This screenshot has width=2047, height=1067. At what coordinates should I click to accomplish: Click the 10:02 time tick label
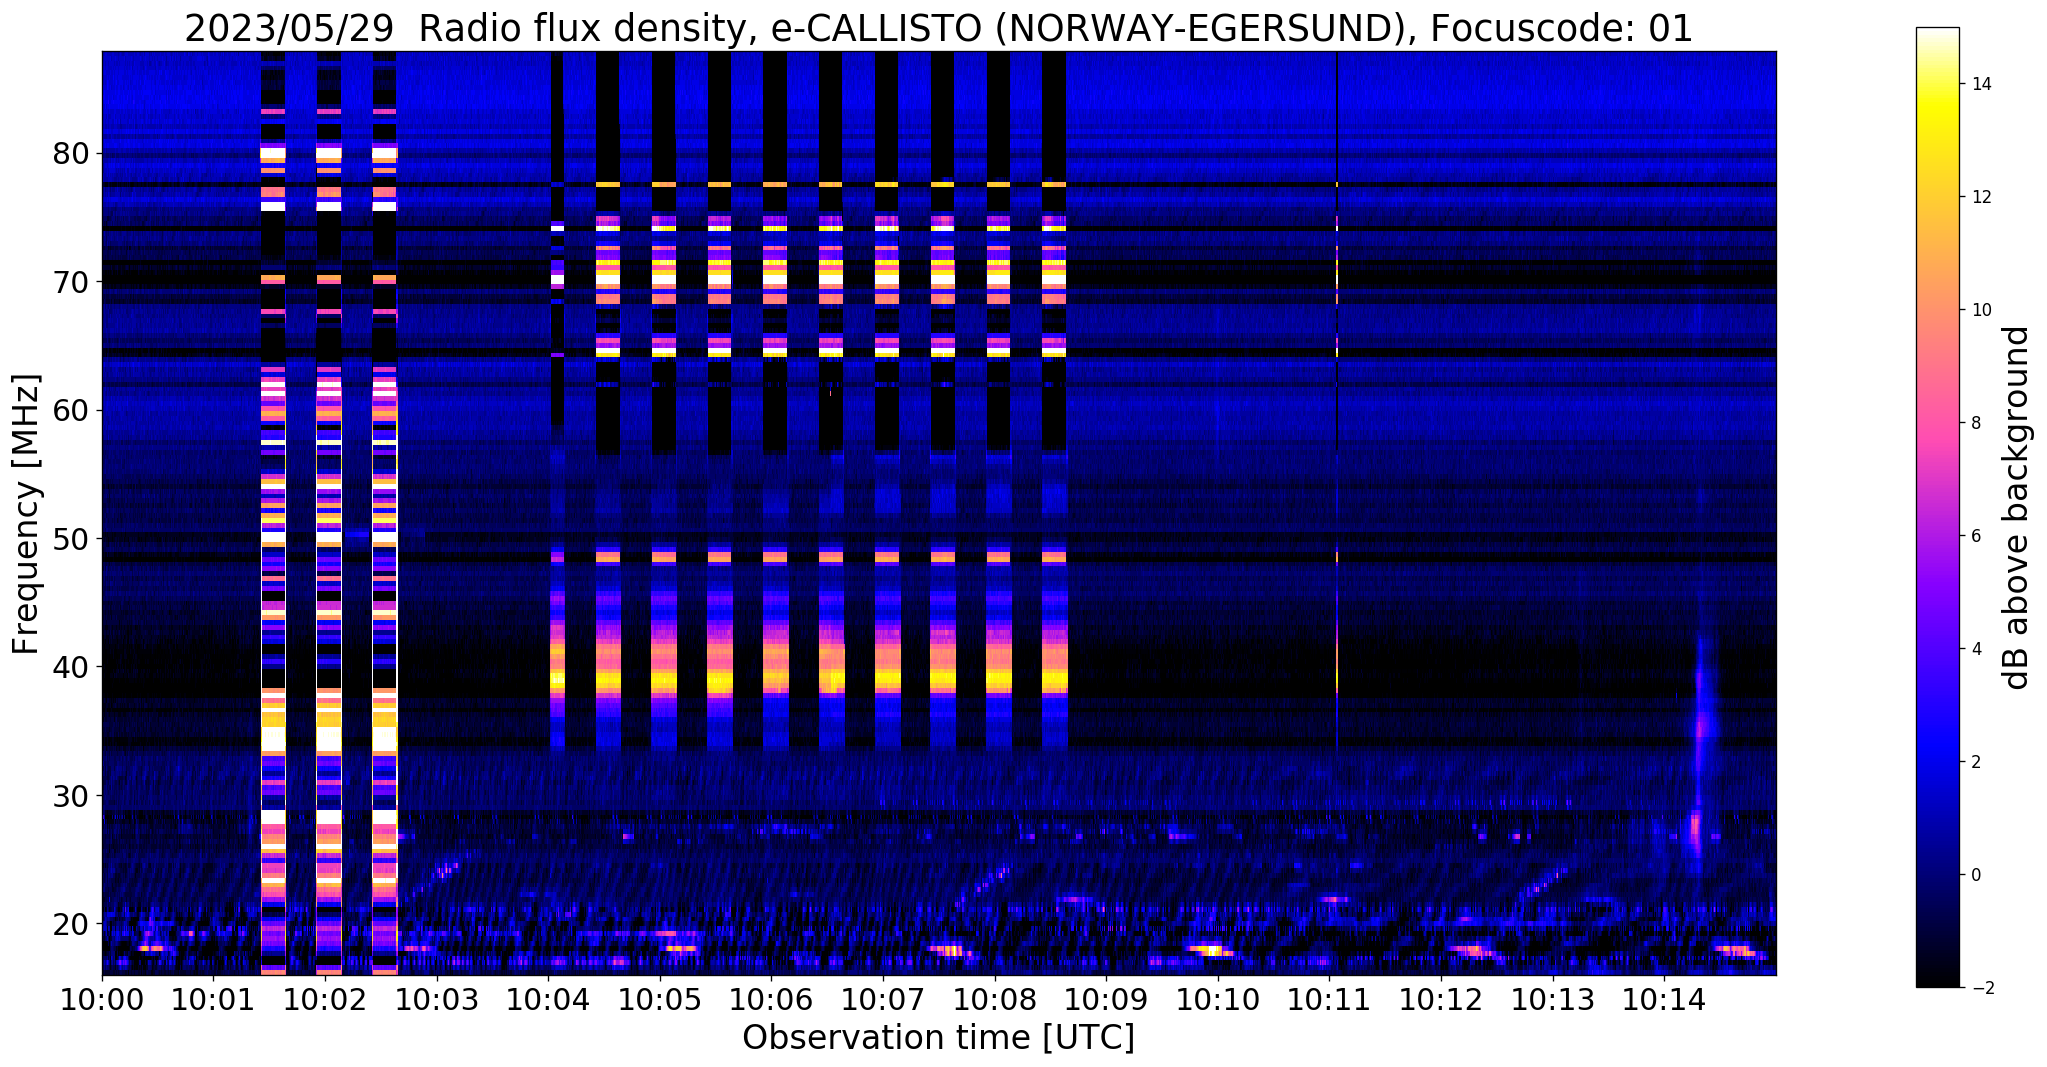pyautogui.click(x=325, y=999)
